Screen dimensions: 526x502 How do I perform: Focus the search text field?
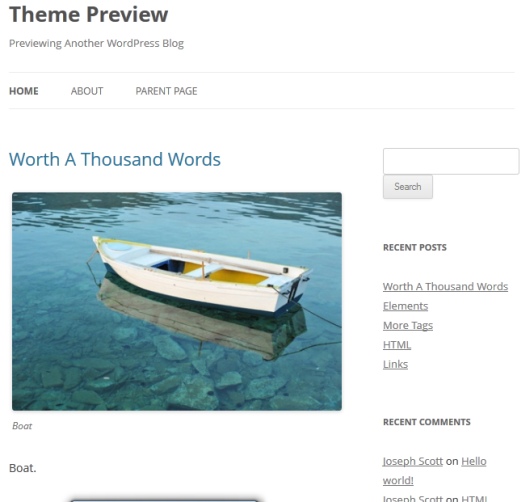click(x=451, y=161)
